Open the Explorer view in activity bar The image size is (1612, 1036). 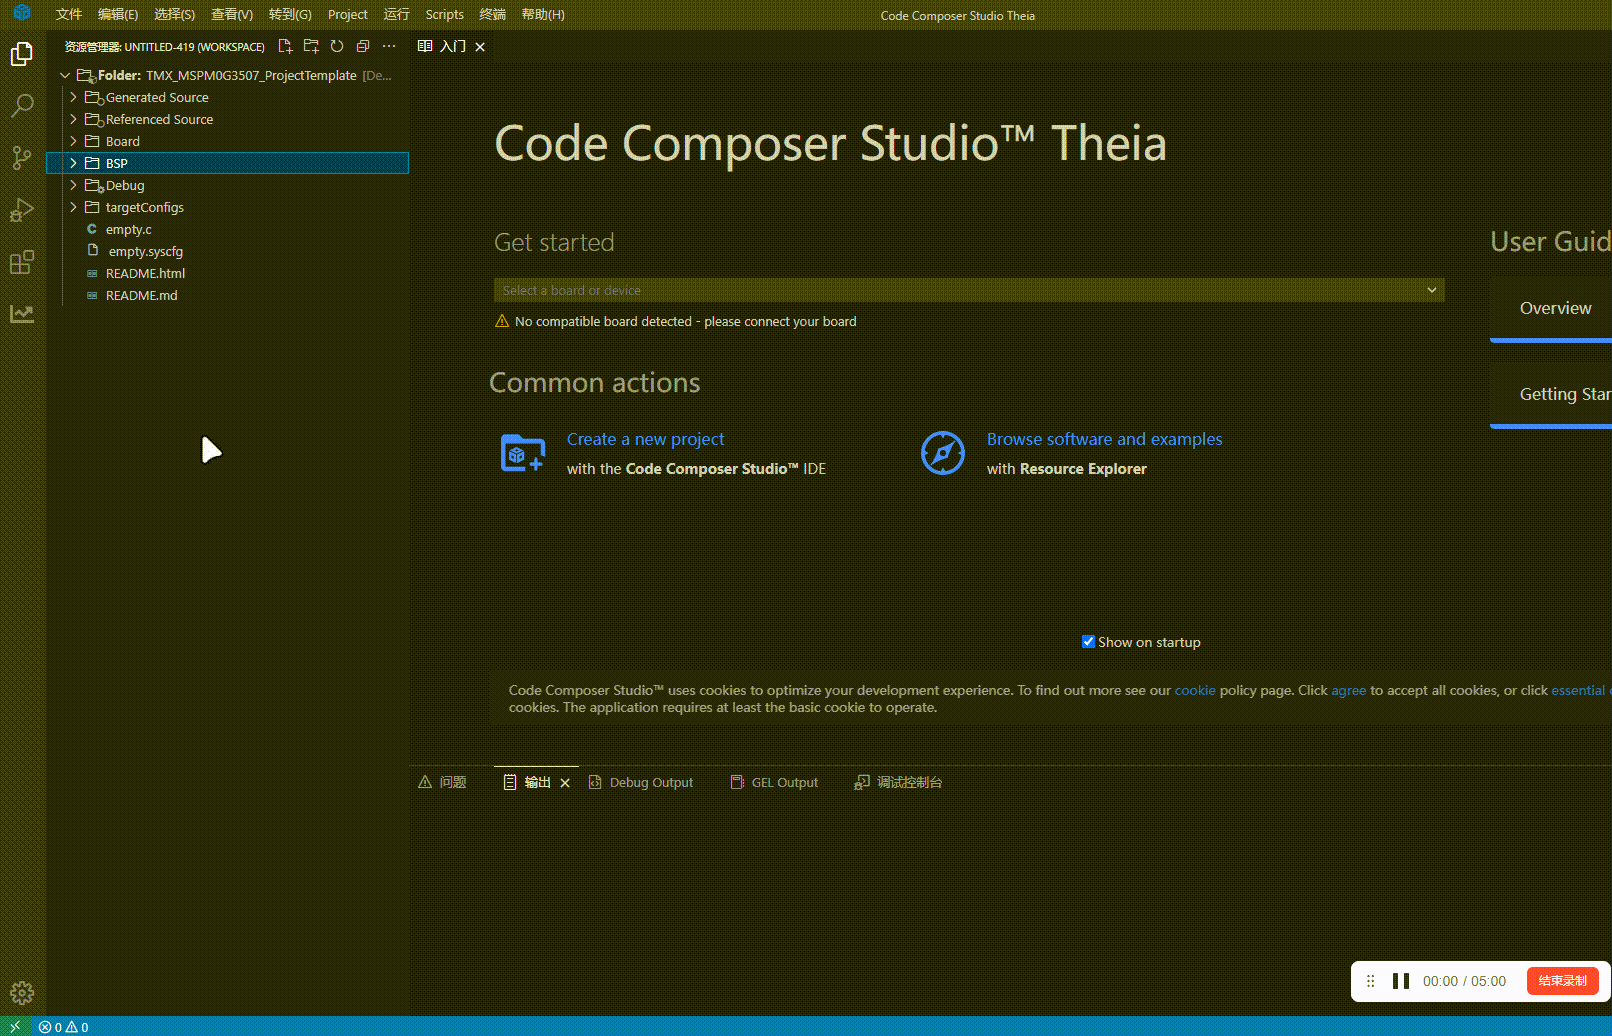coord(22,54)
